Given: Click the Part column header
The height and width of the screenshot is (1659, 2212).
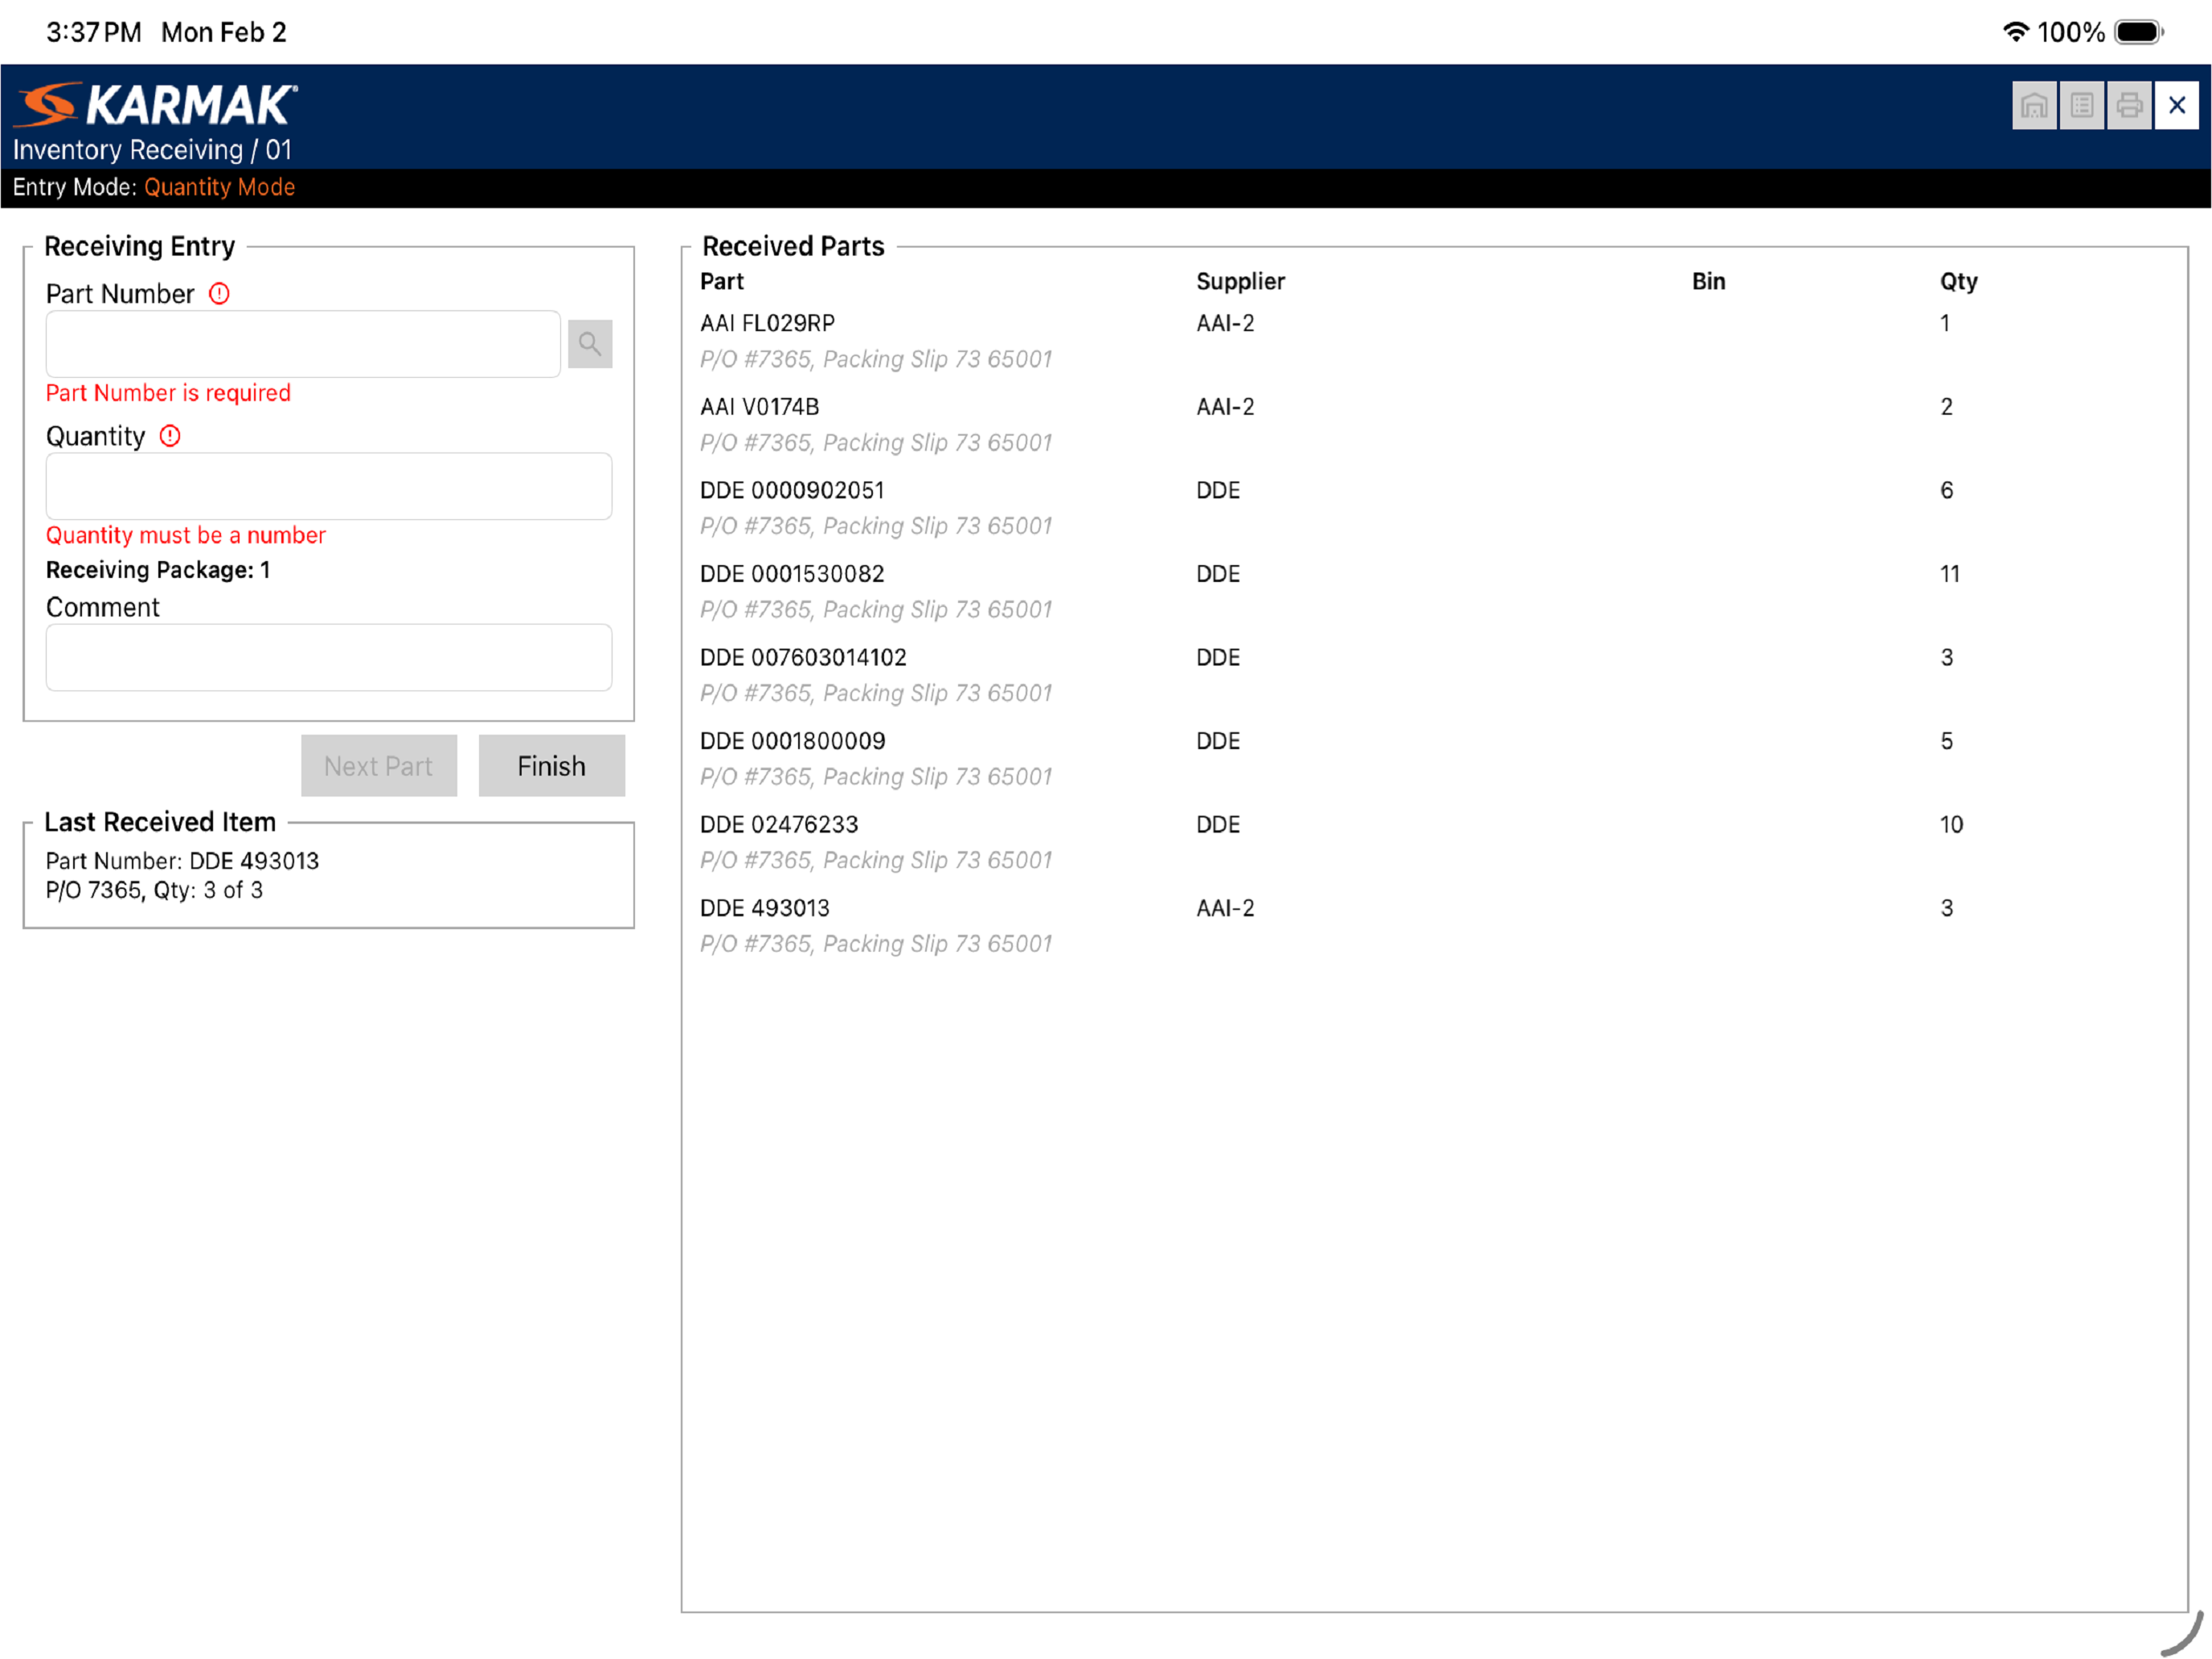Looking at the screenshot, I should (x=722, y=281).
